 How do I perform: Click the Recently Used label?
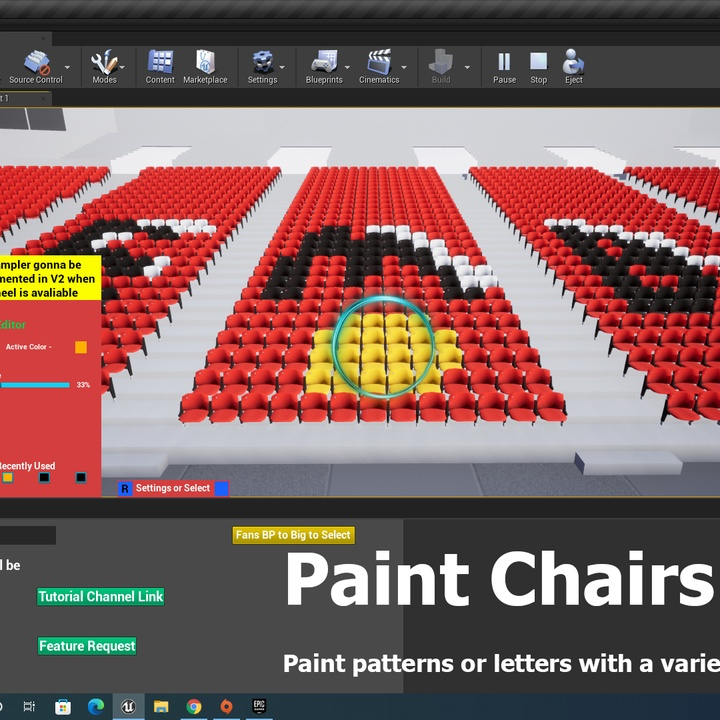[27, 466]
